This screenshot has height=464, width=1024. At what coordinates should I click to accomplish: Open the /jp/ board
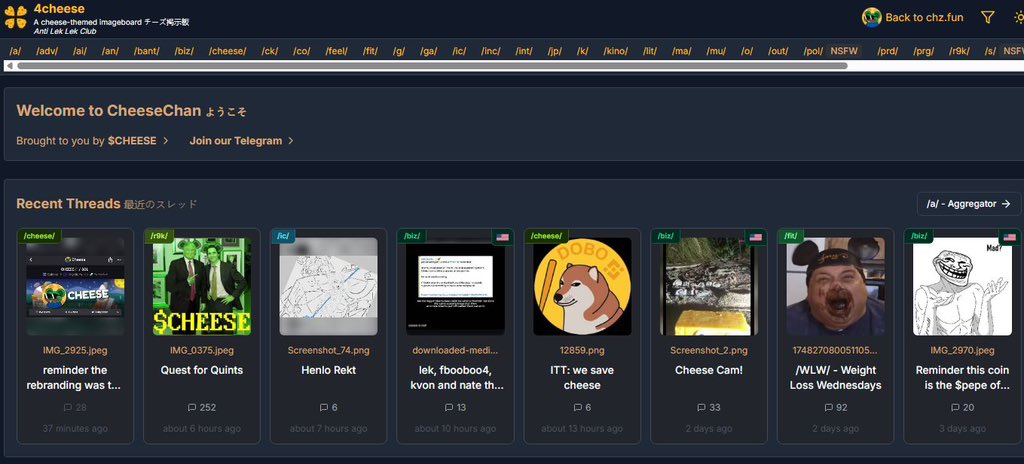[555, 51]
